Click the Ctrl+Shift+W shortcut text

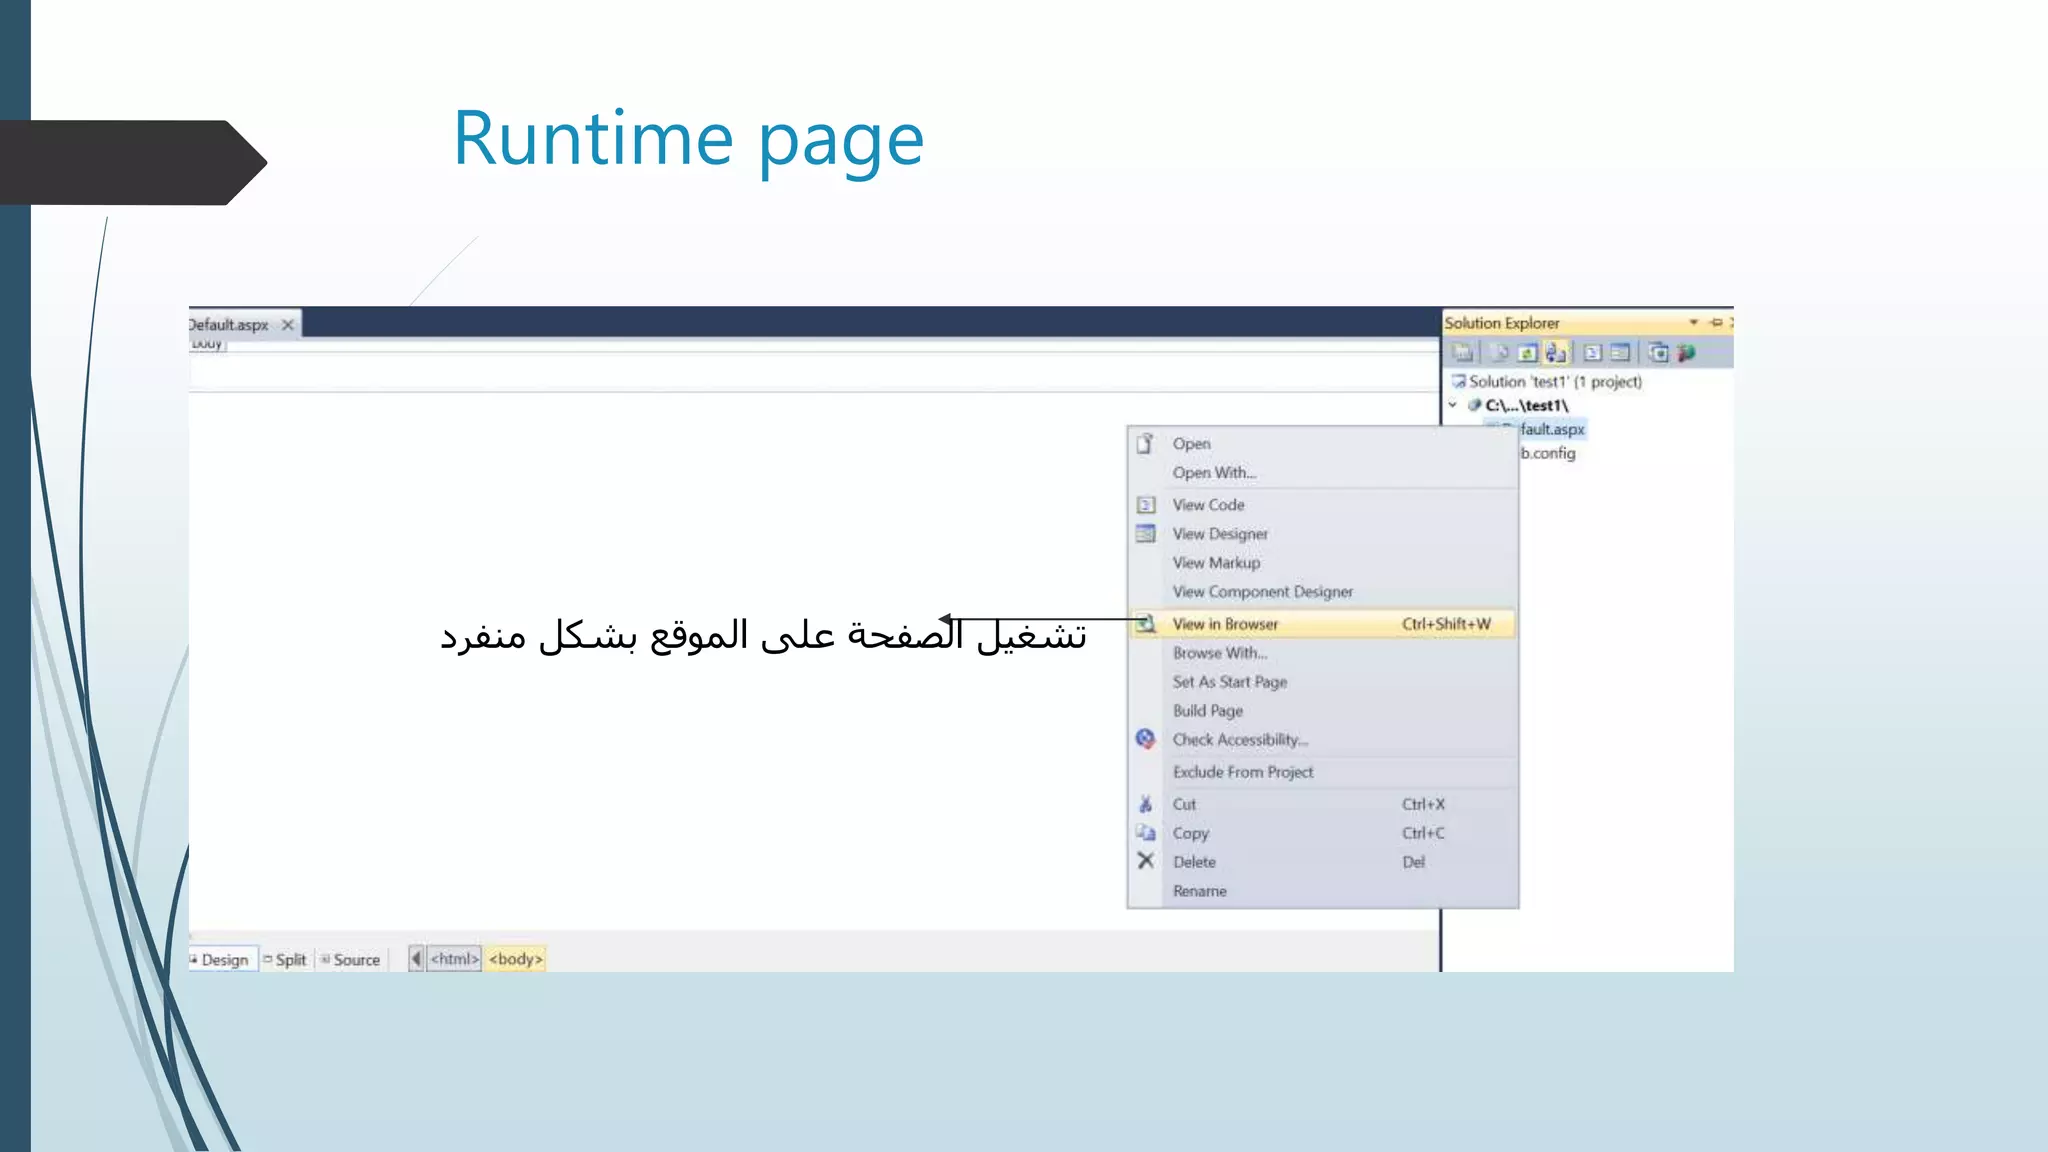click(x=1446, y=624)
